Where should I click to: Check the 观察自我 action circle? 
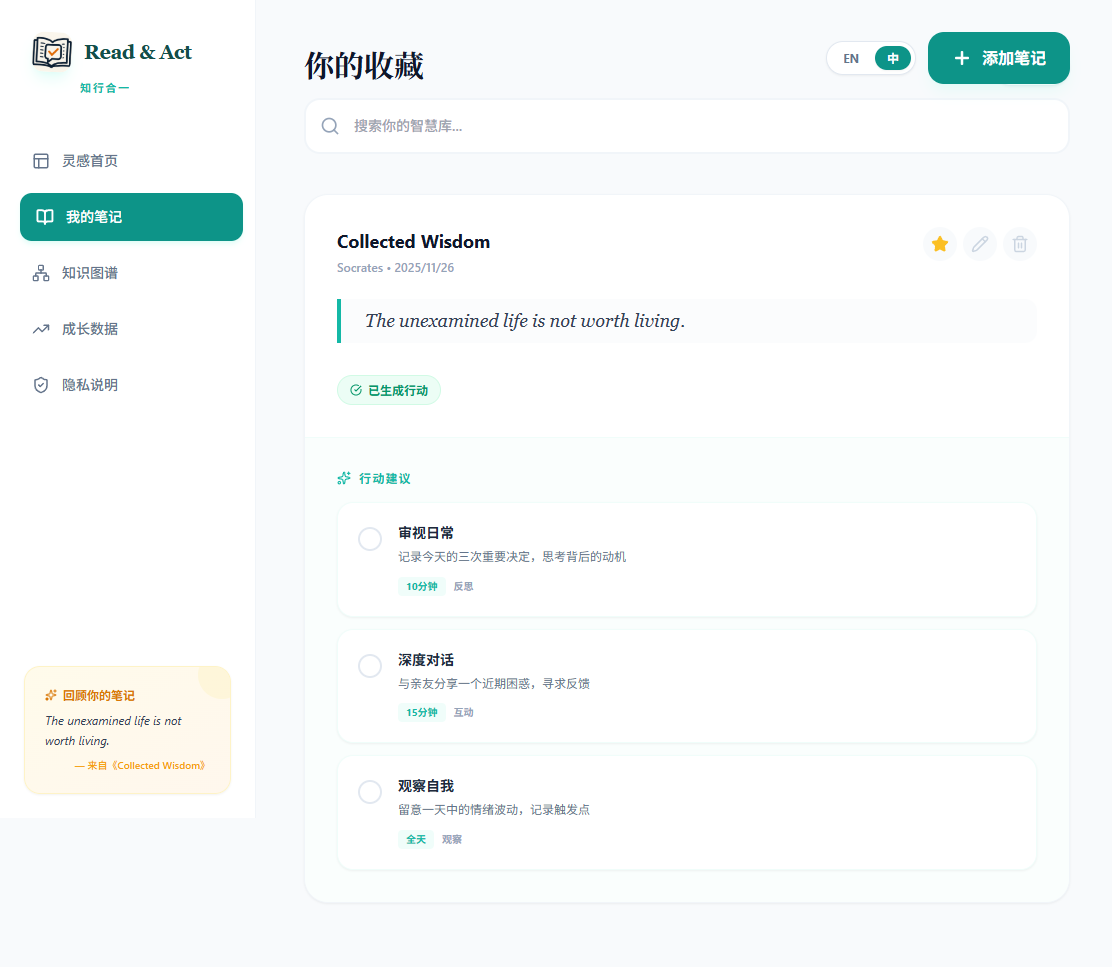coord(370,792)
